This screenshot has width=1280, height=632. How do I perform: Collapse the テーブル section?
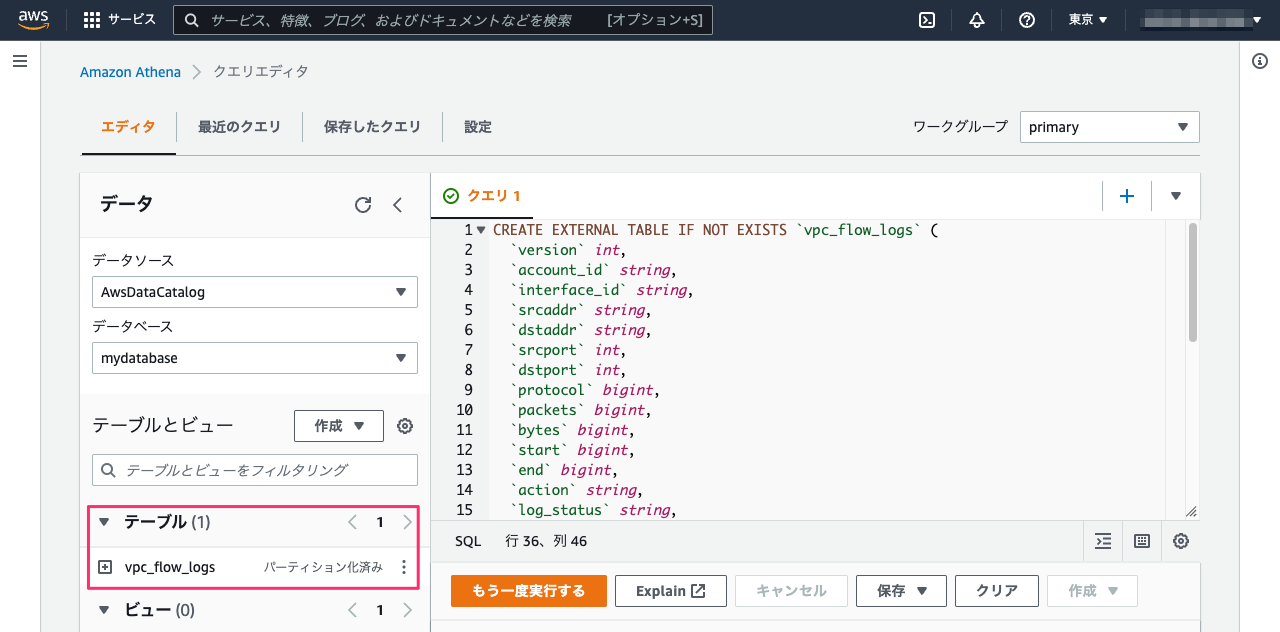pos(104,522)
